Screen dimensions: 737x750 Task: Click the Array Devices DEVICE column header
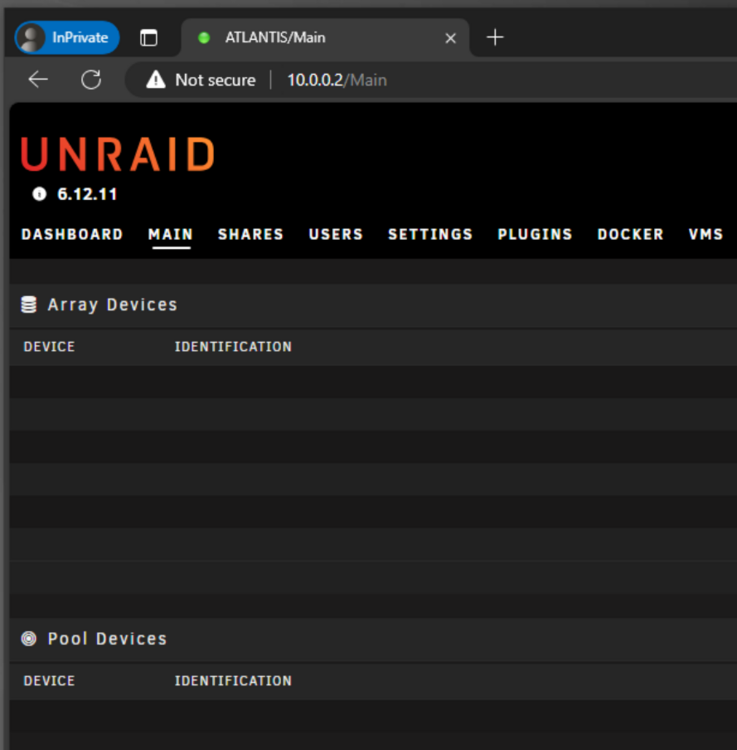[x=49, y=347]
